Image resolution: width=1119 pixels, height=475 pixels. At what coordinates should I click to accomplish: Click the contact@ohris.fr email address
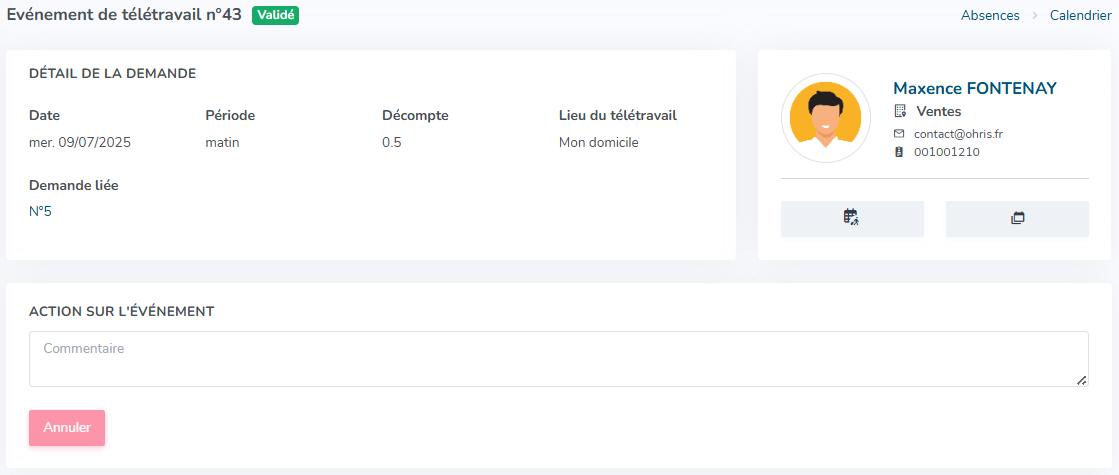pyautogui.click(x=959, y=133)
